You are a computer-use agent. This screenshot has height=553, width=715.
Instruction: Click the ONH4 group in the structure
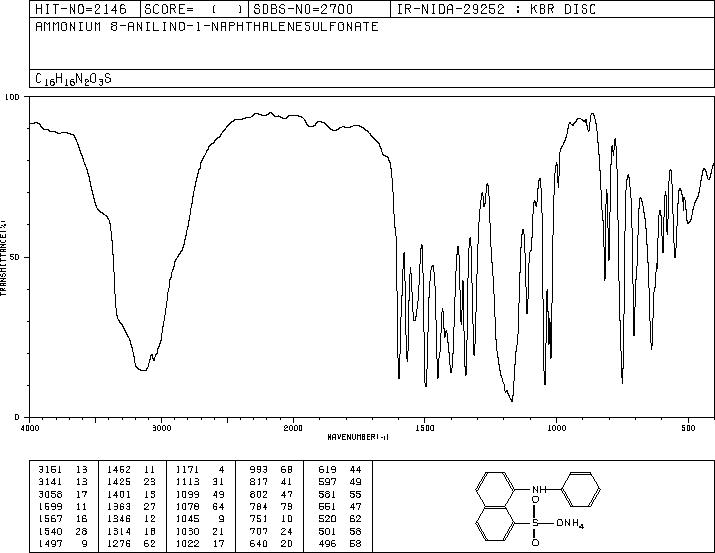click(570, 524)
